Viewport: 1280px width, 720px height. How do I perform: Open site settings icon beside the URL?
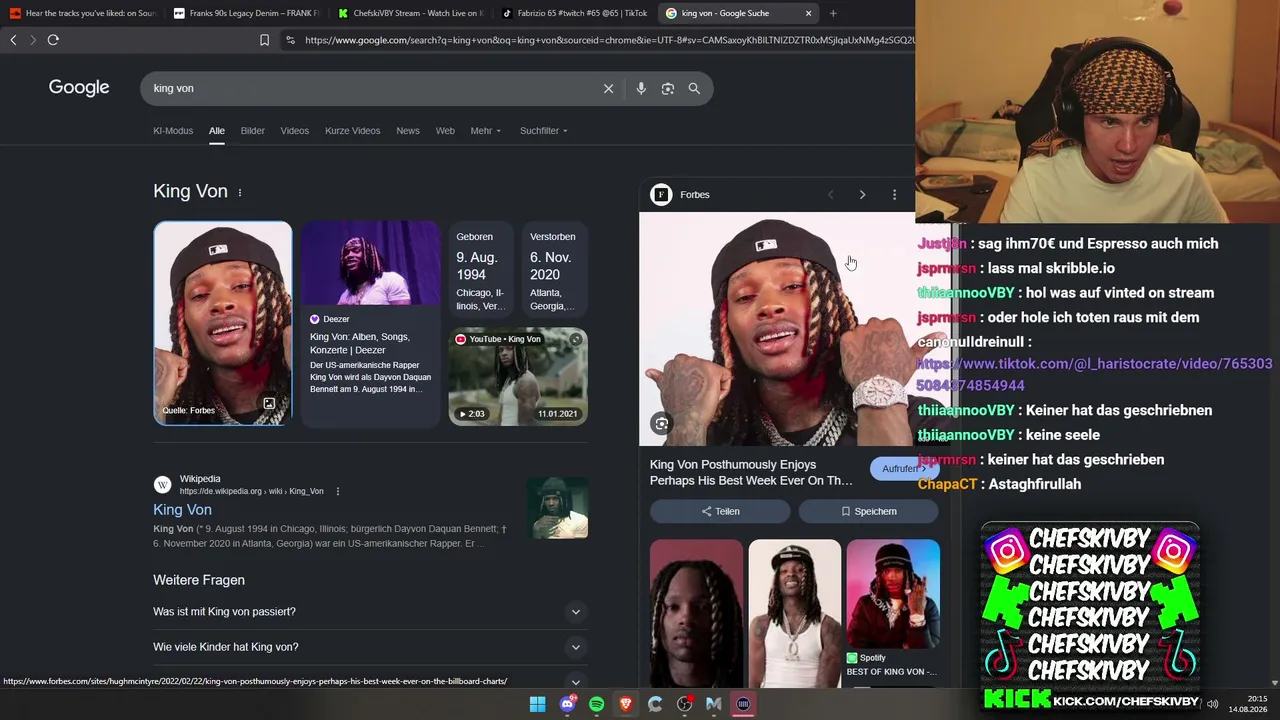pos(290,40)
